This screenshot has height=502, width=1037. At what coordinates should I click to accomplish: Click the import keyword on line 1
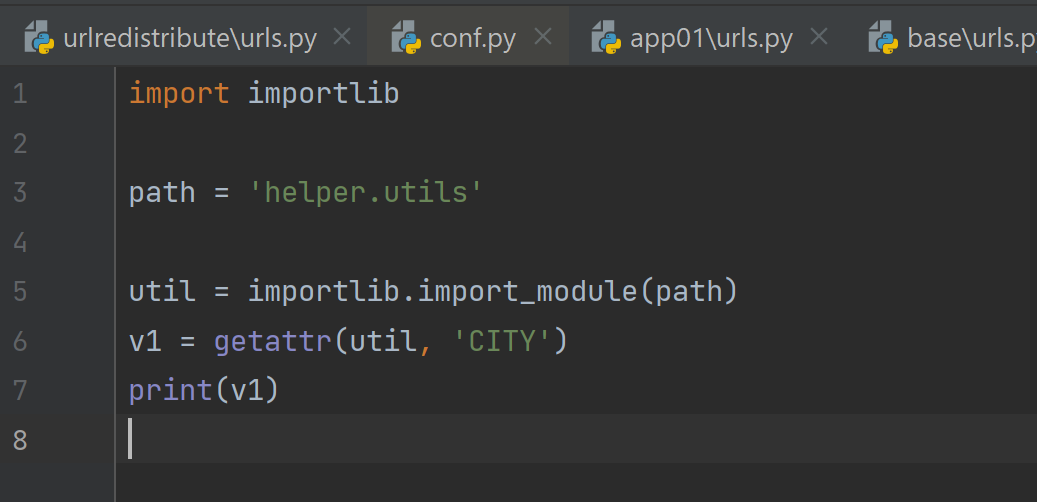coord(179,95)
